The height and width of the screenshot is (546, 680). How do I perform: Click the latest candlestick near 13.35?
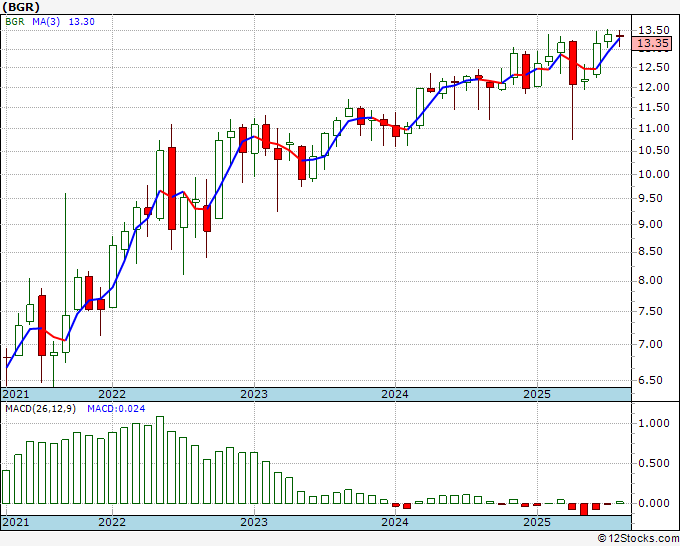coord(620,36)
